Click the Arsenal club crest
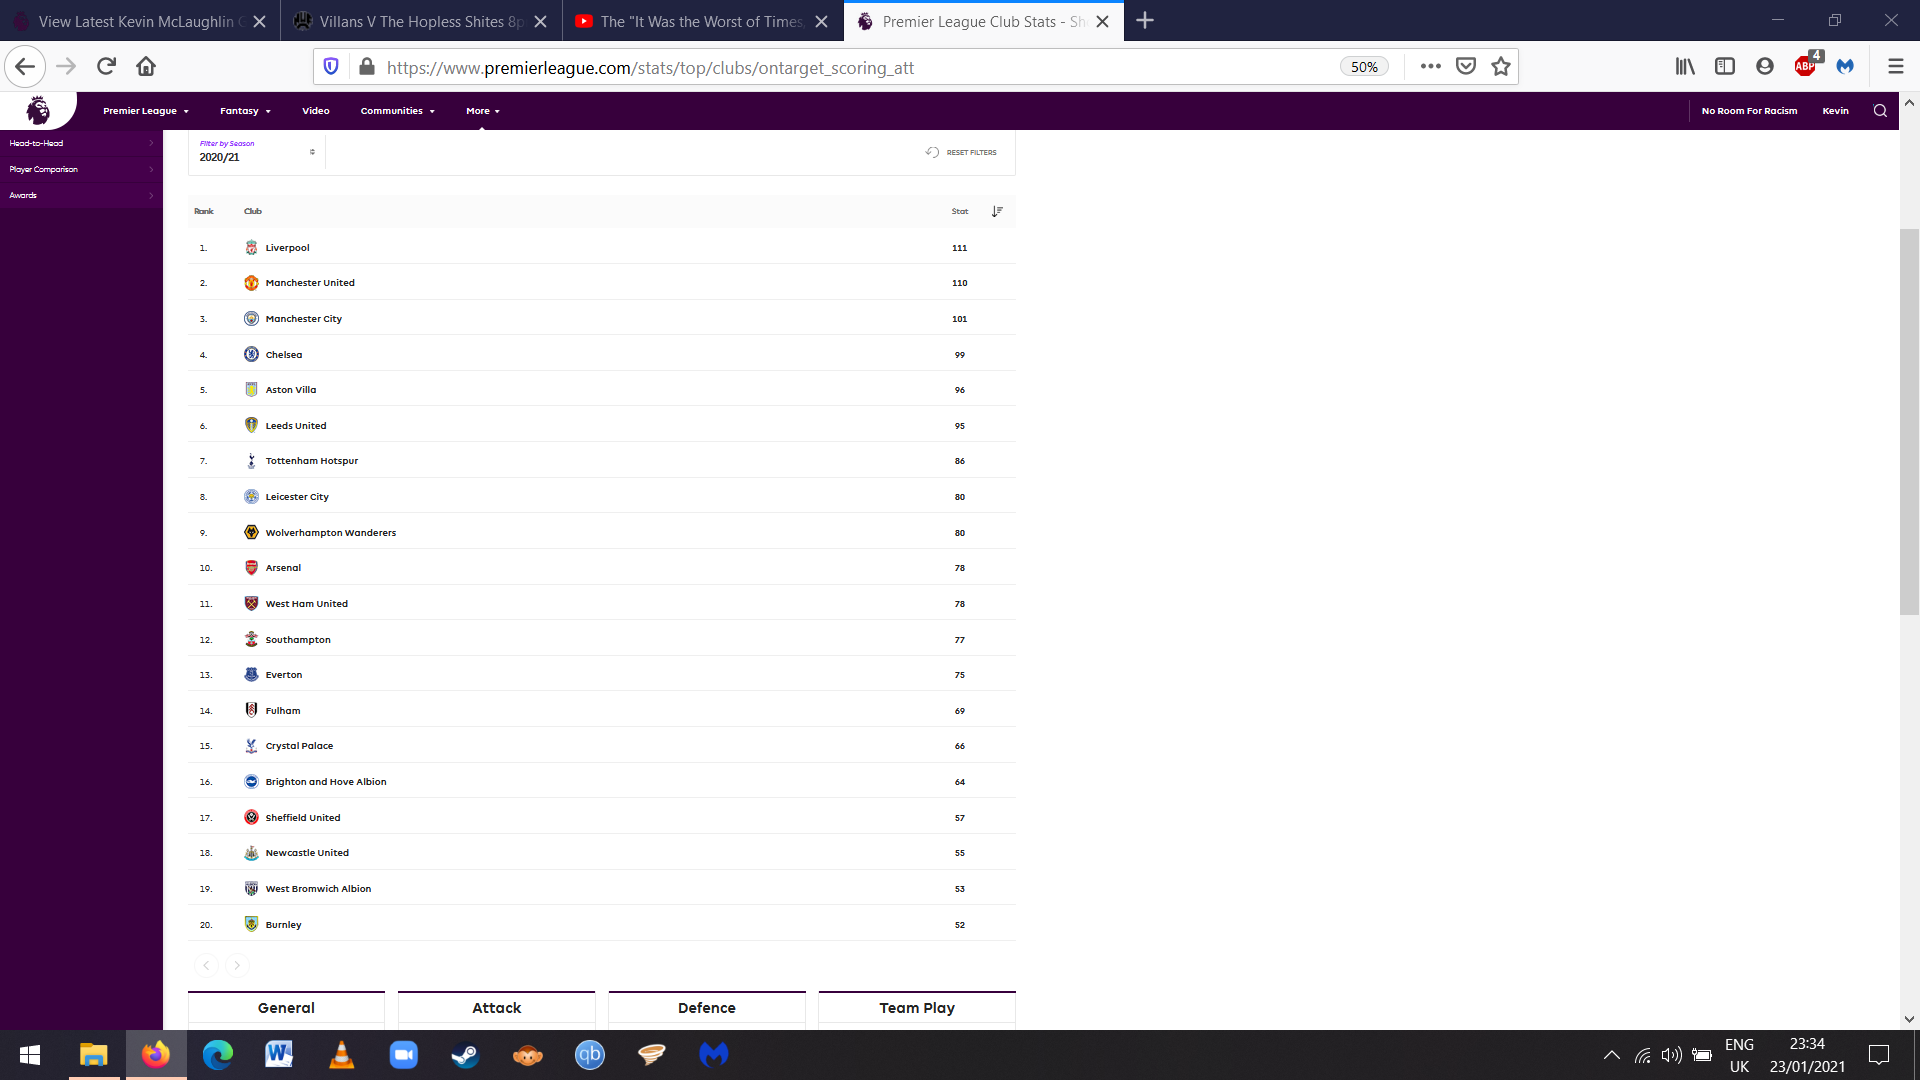 tap(251, 567)
